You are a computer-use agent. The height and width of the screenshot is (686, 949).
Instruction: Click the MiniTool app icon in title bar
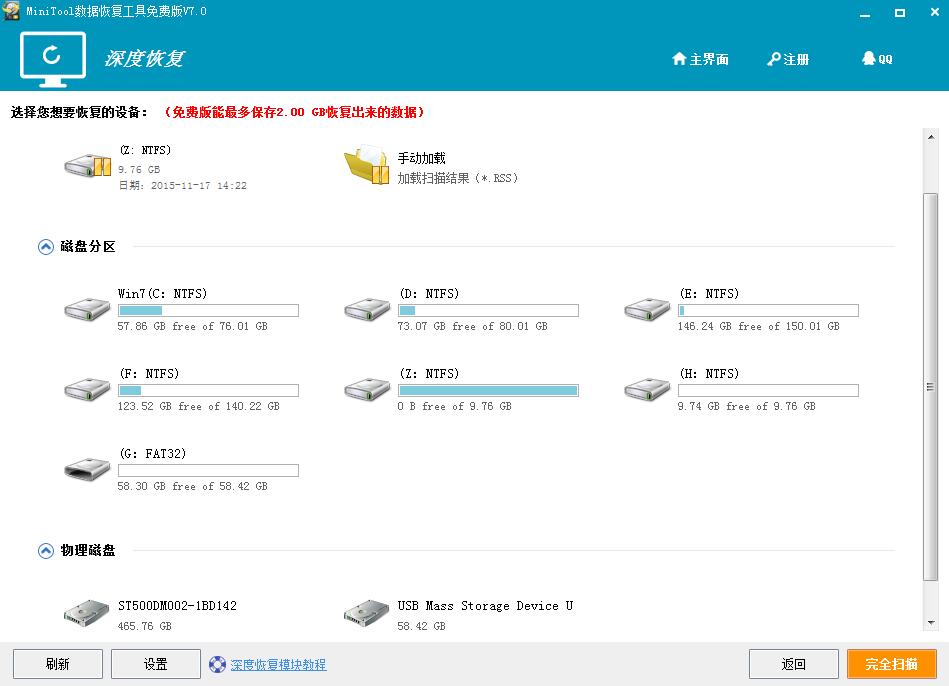click(11, 11)
